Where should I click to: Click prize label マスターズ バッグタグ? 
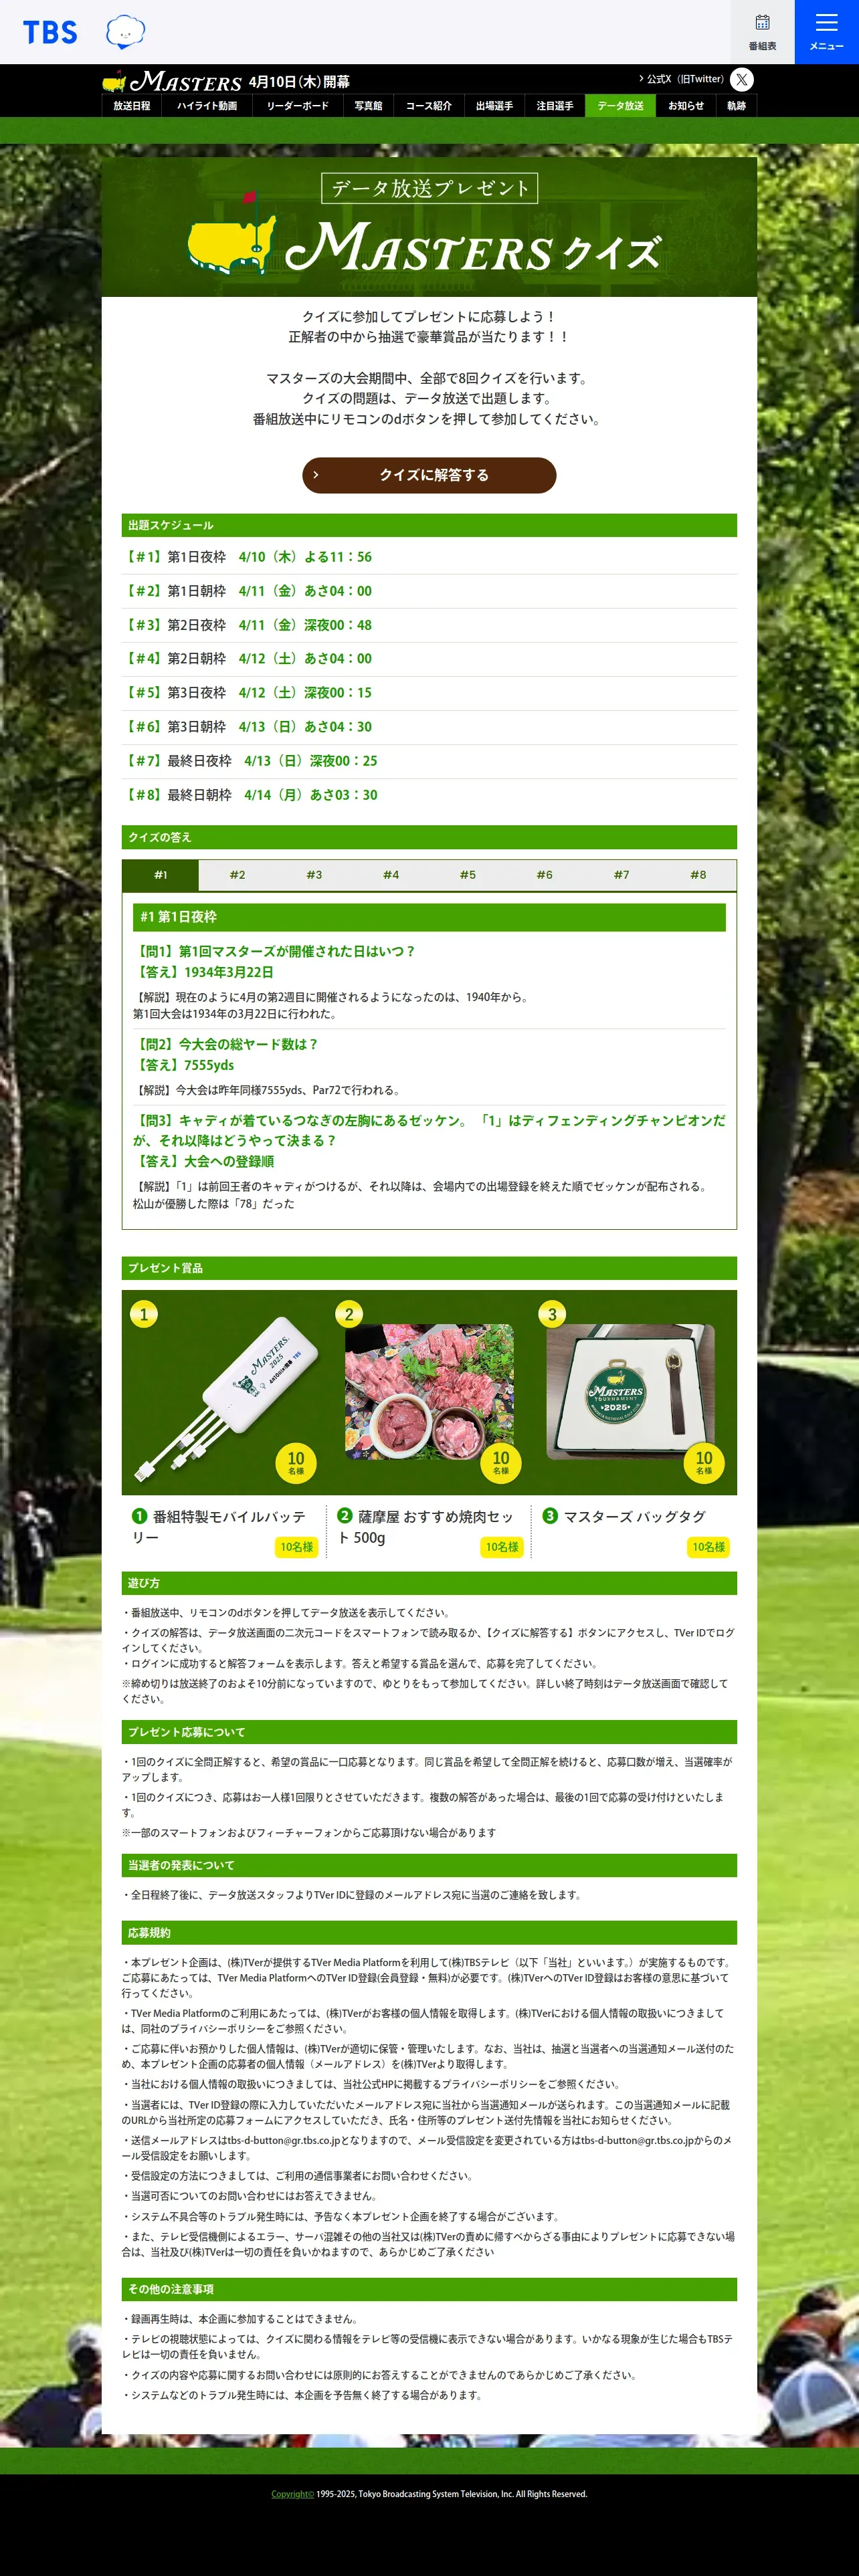624,1517
